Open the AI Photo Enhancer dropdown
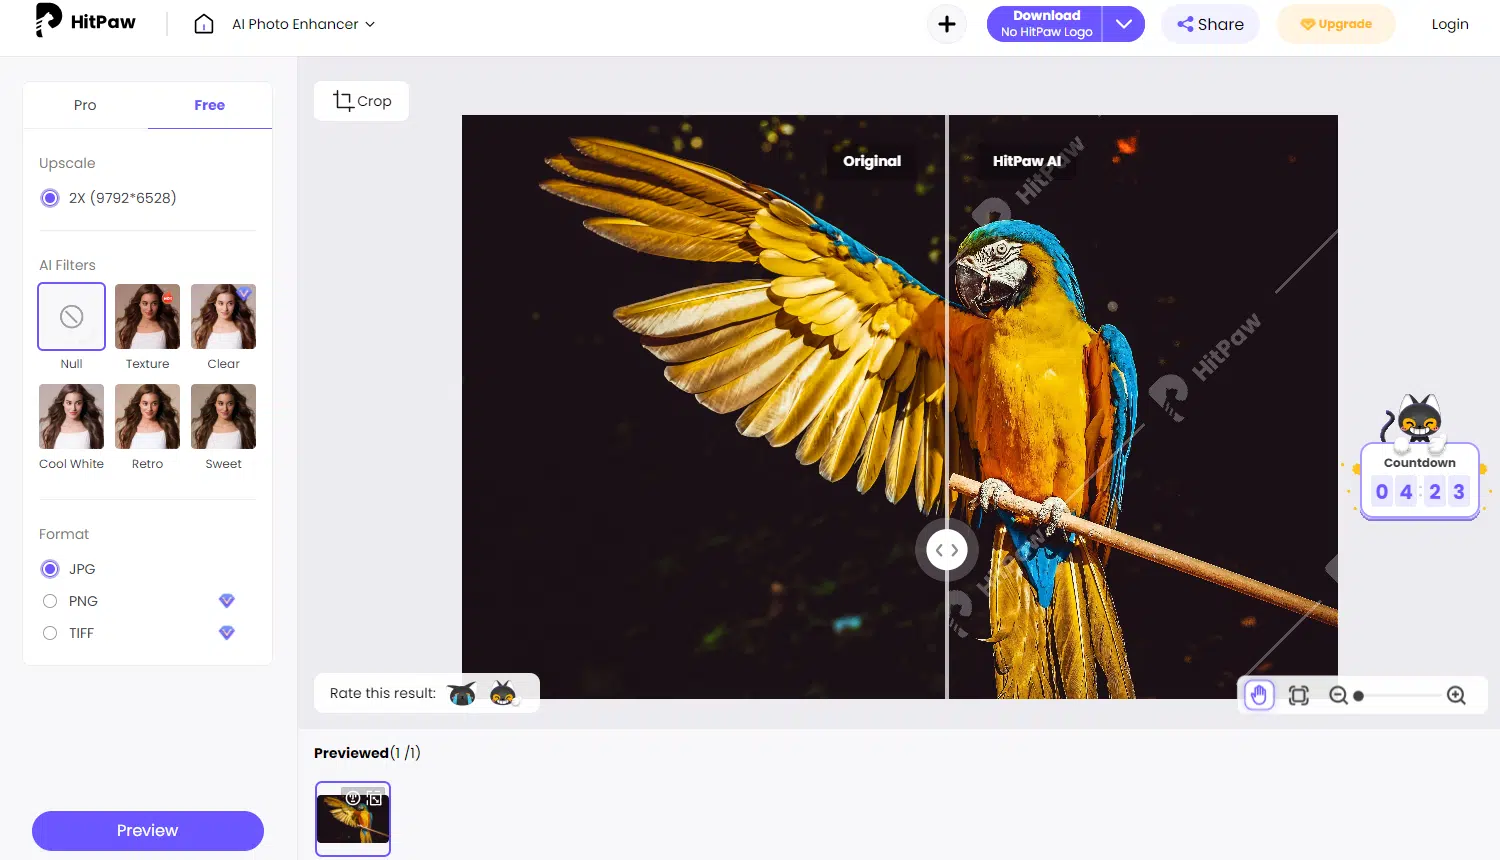Viewport: 1500px width, 860px height. point(303,24)
